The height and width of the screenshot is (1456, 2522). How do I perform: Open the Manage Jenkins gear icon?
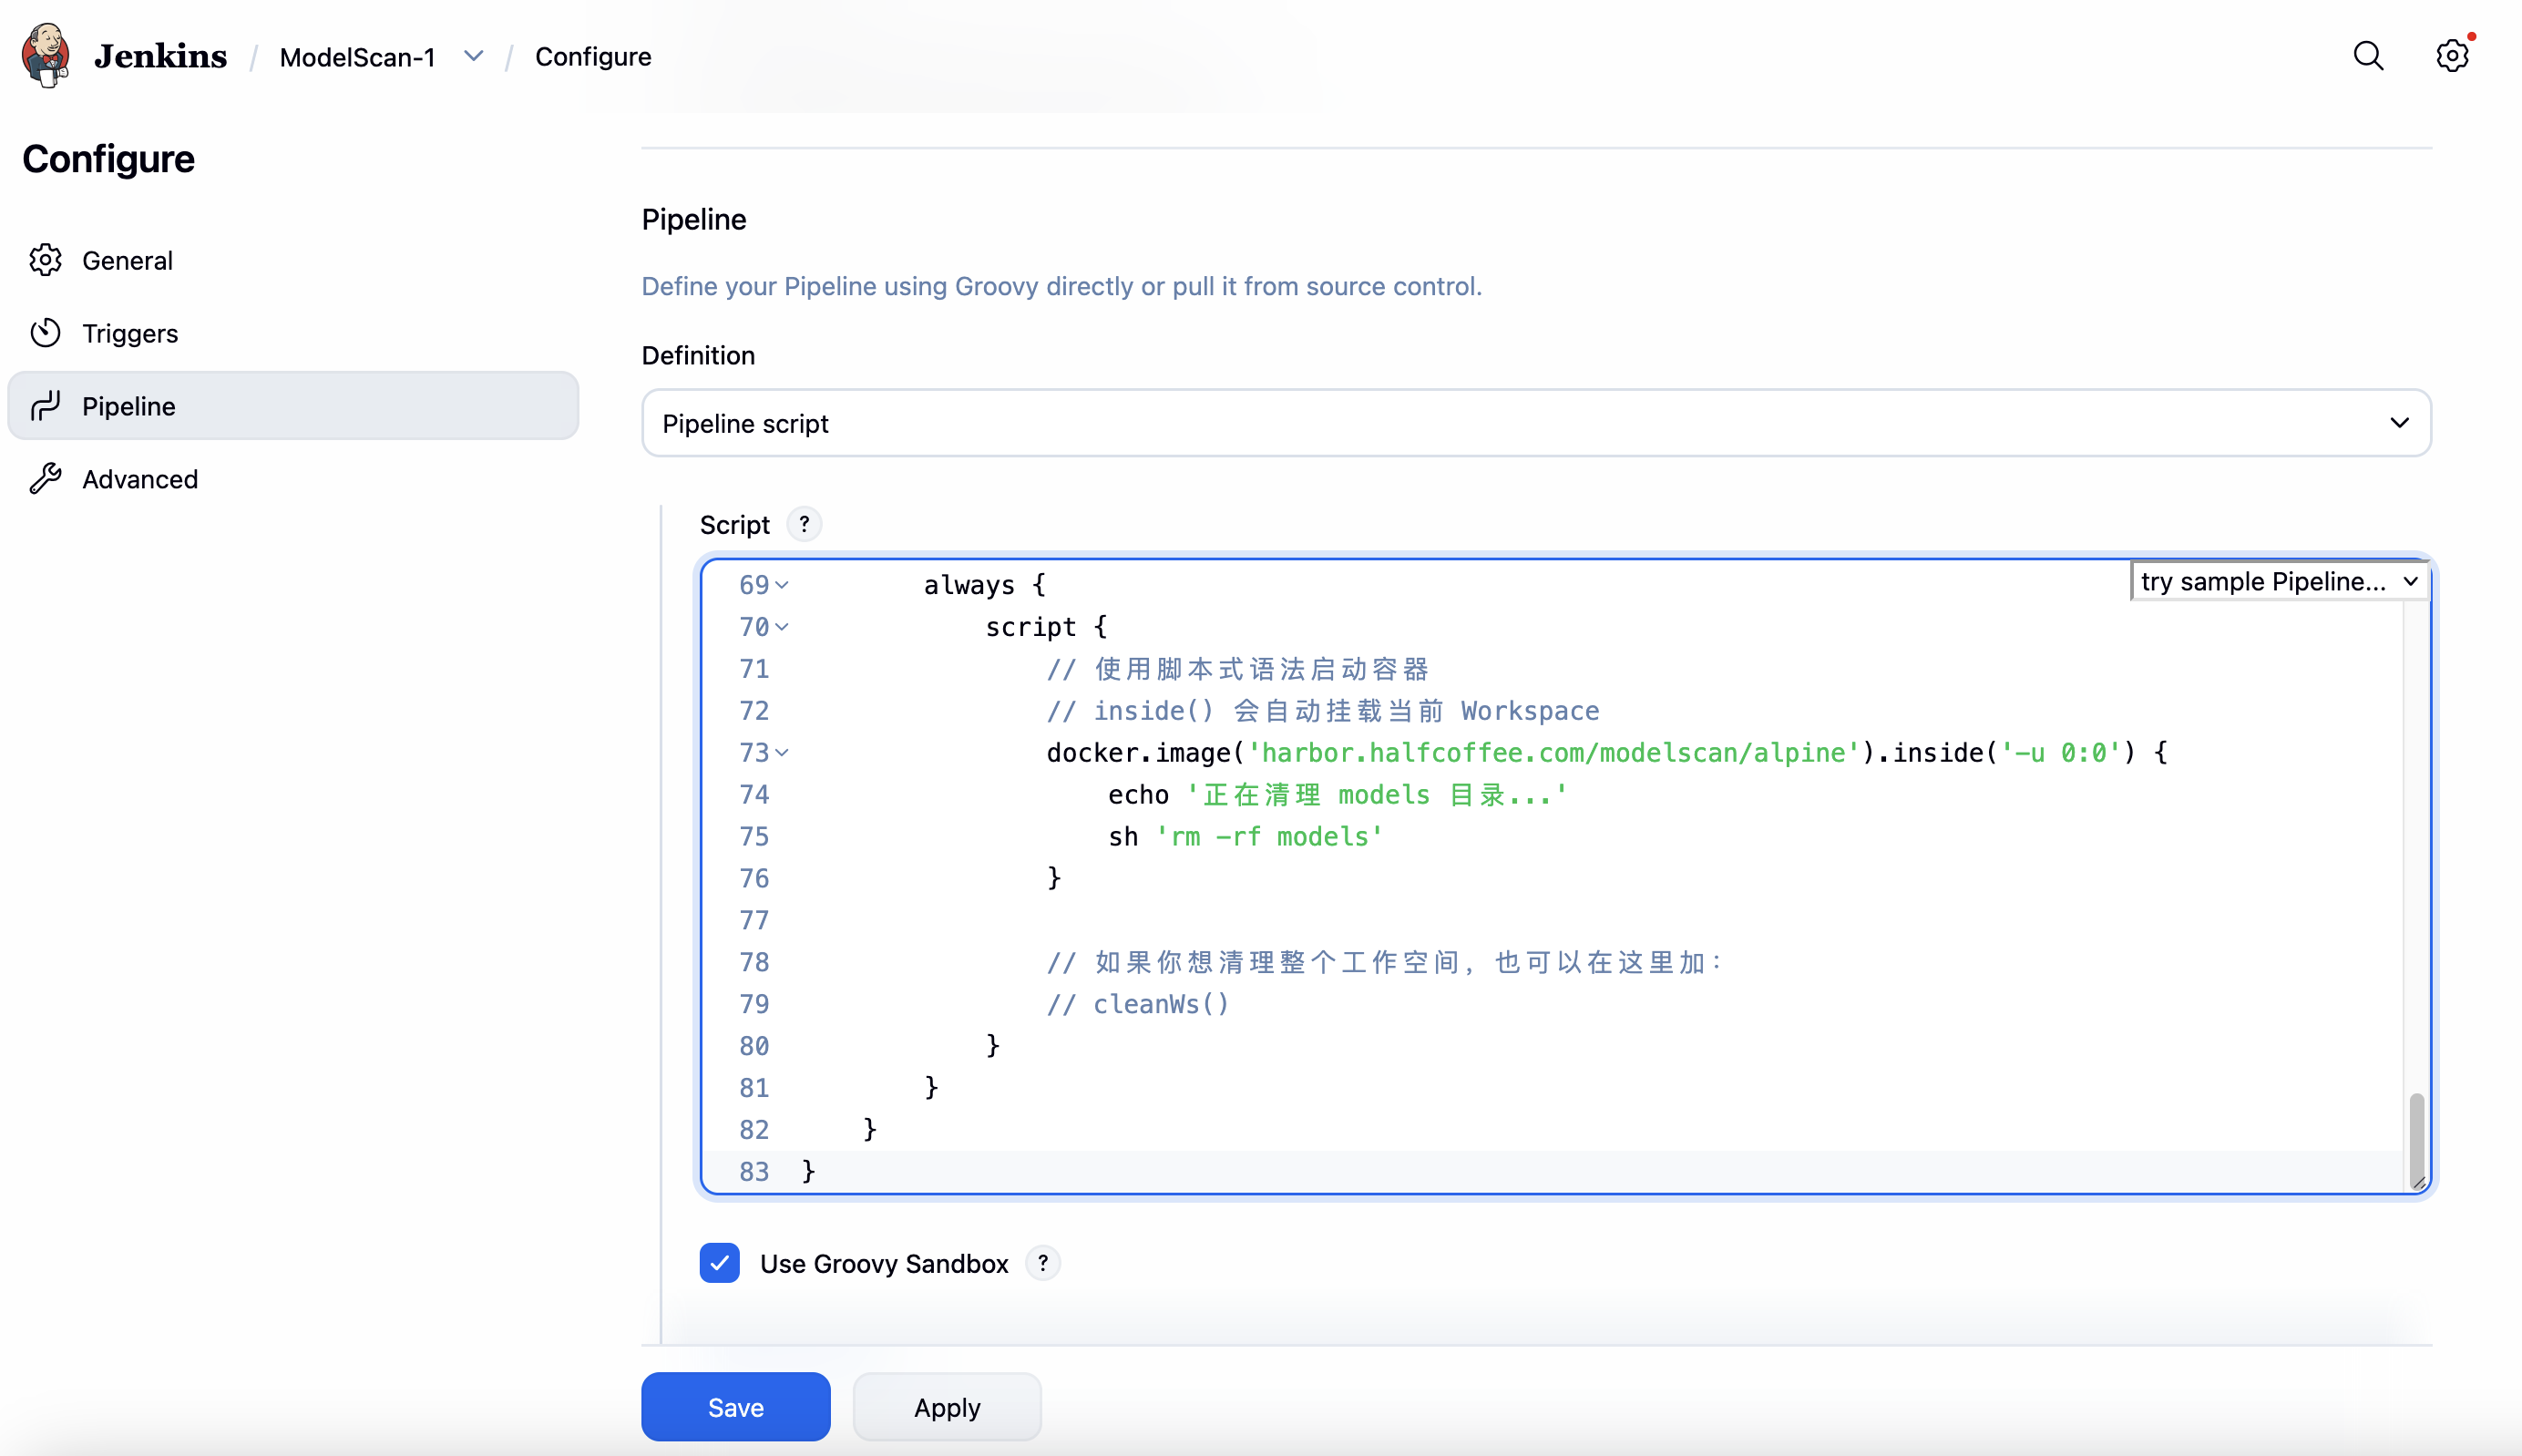tap(2452, 56)
